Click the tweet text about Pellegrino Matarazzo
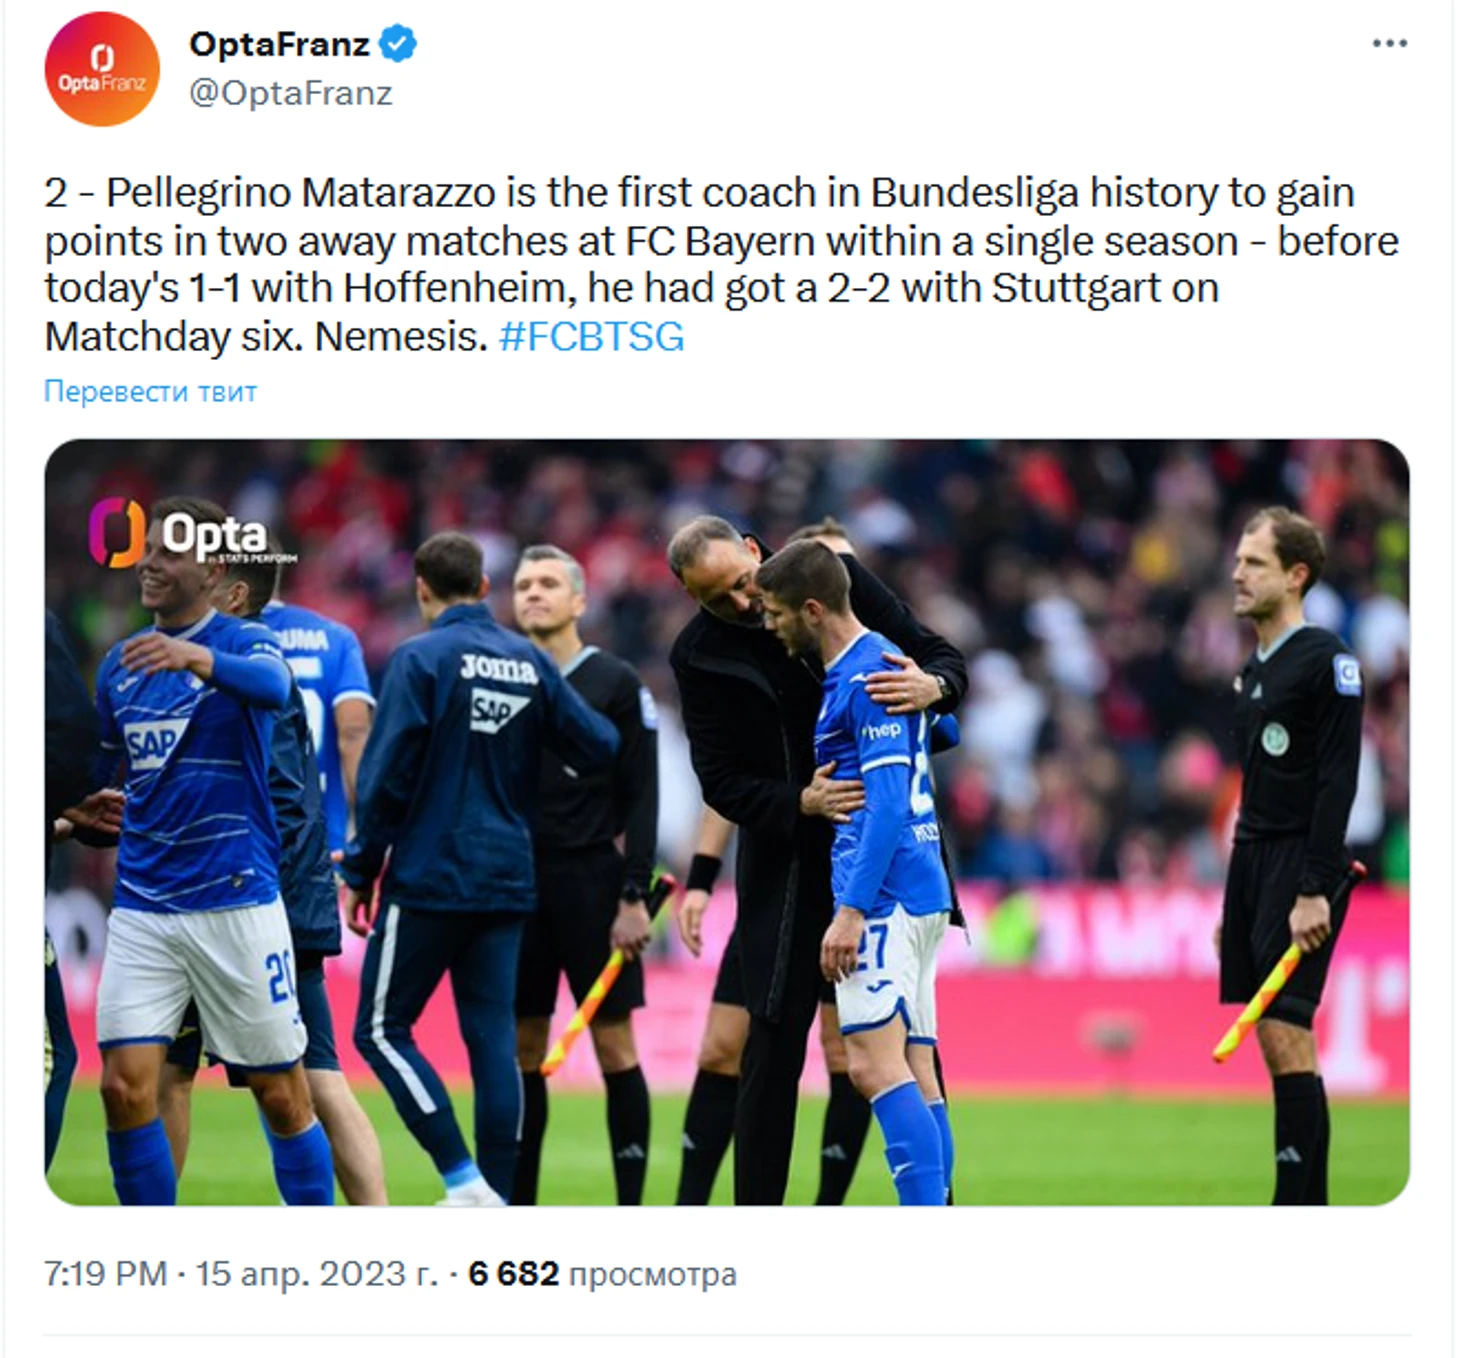The height and width of the screenshot is (1358, 1460). click(x=721, y=264)
